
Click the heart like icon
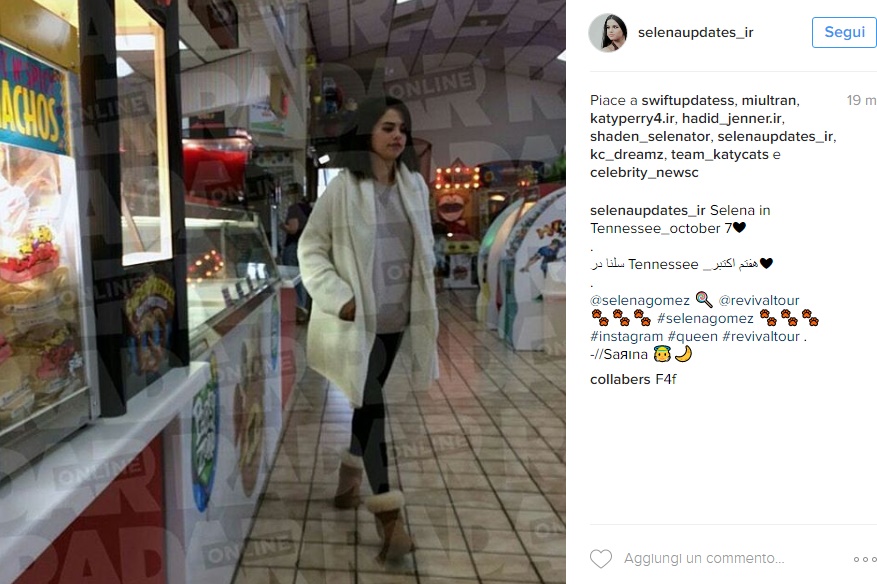click(601, 558)
